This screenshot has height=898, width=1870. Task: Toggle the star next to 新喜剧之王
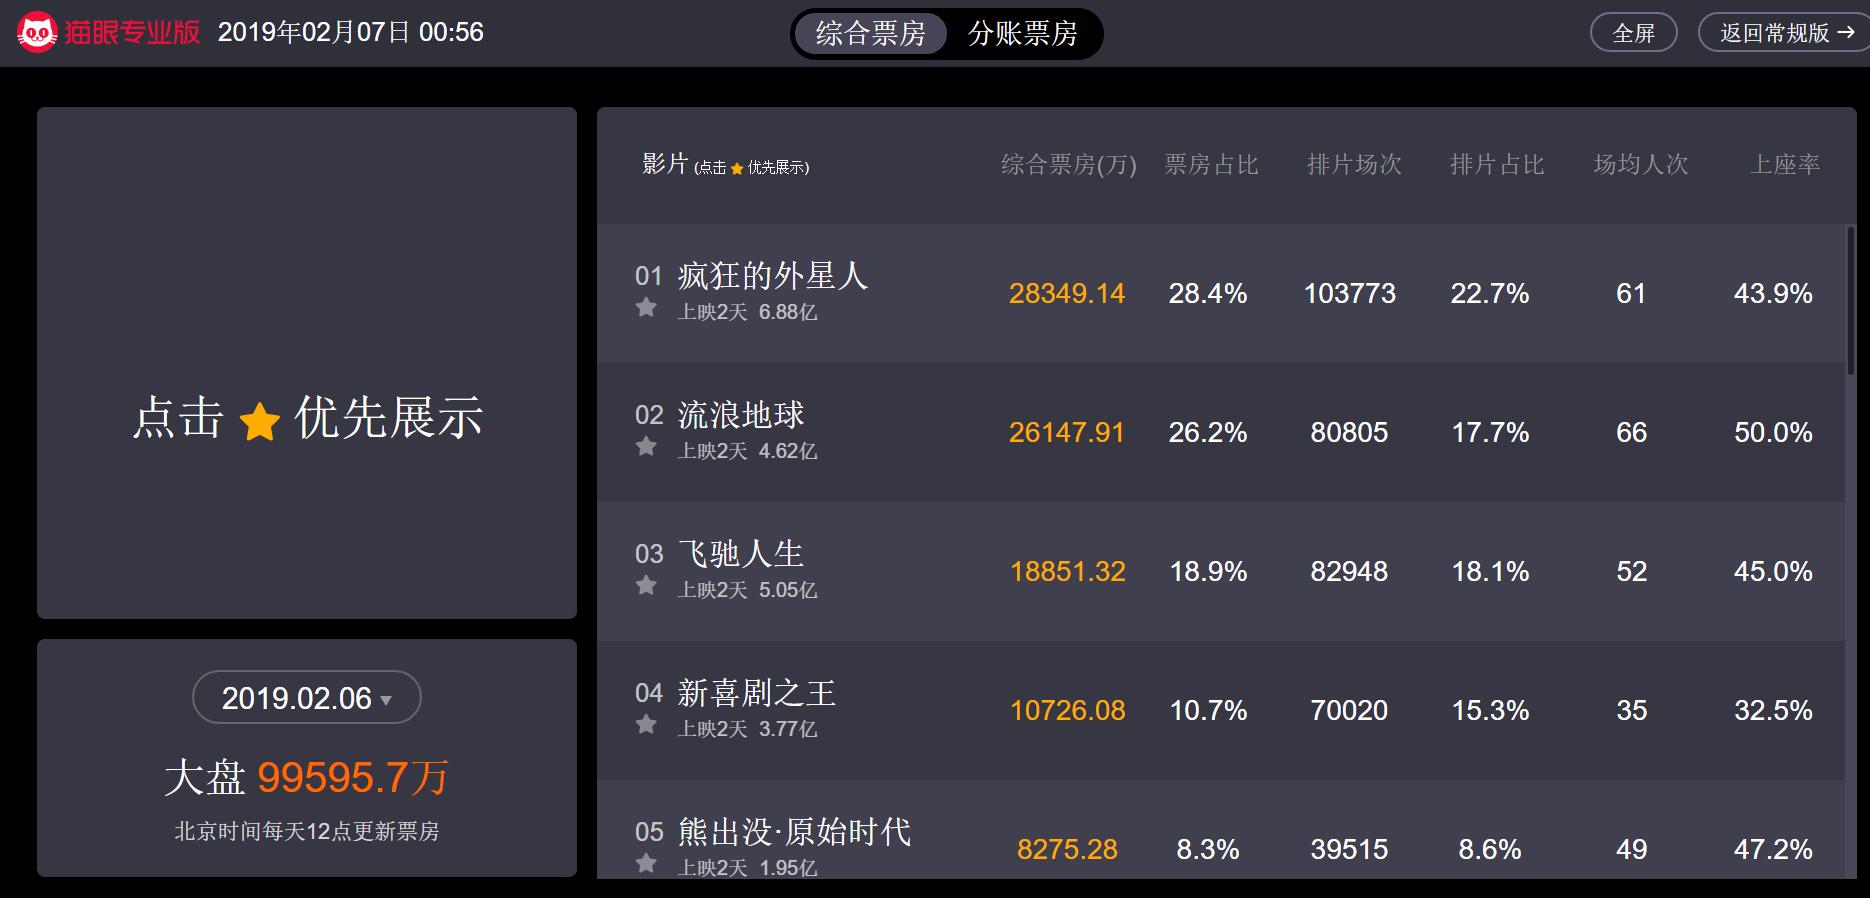(x=646, y=724)
